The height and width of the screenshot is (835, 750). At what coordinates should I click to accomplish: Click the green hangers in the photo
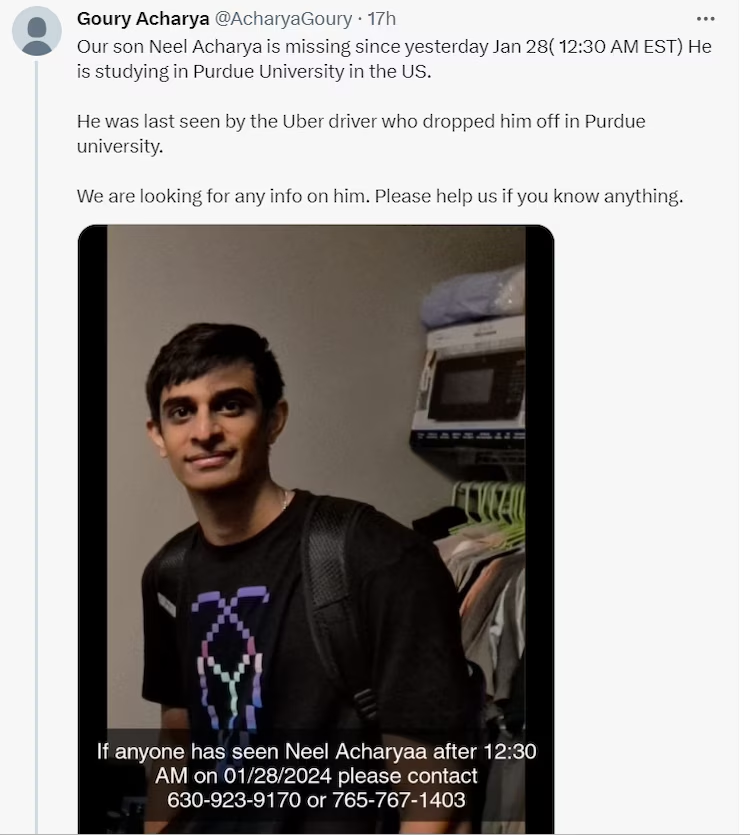pyautogui.click(x=488, y=510)
